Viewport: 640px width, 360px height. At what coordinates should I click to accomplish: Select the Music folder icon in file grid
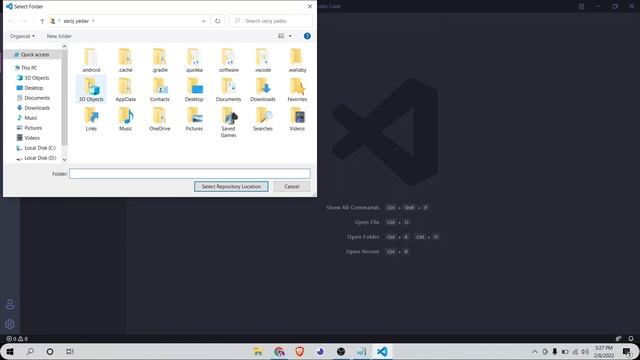[x=125, y=119]
